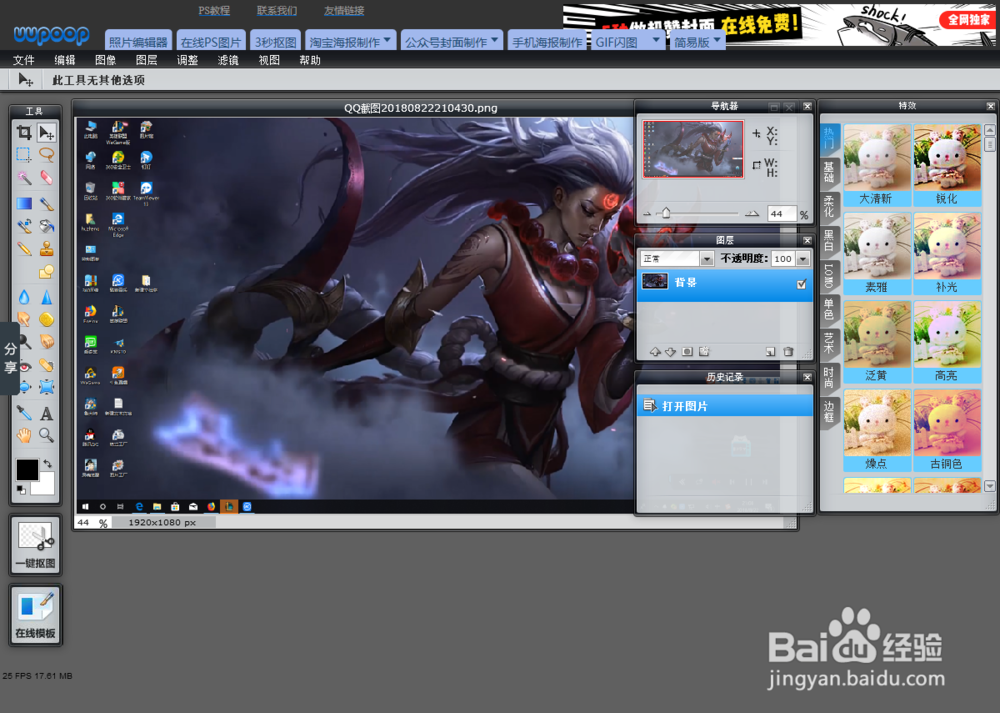Select the Shape drawing tool
The image size is (1000, 713).
pos(47,272)
